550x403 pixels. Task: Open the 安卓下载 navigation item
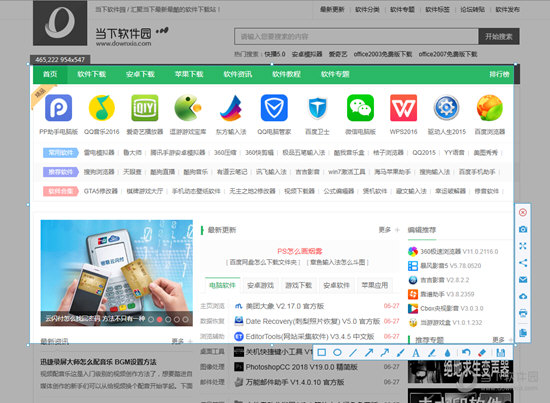pos(140,74)
